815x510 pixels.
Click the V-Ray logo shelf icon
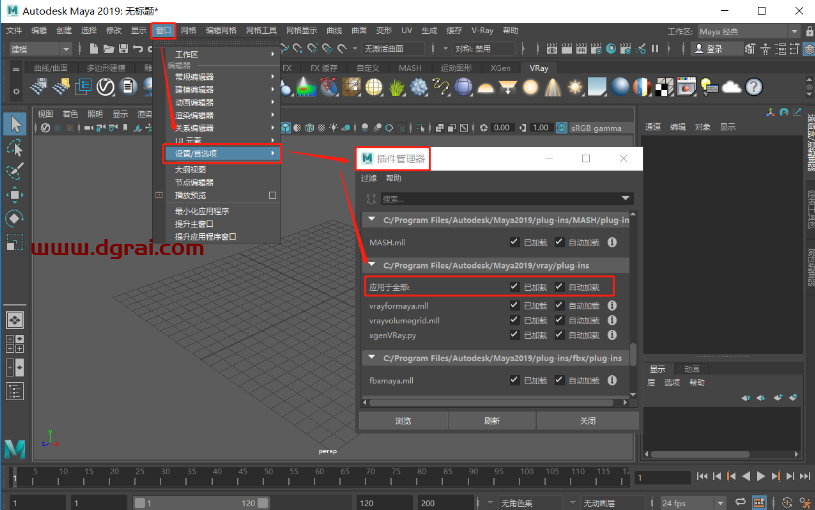click(106, 87)
